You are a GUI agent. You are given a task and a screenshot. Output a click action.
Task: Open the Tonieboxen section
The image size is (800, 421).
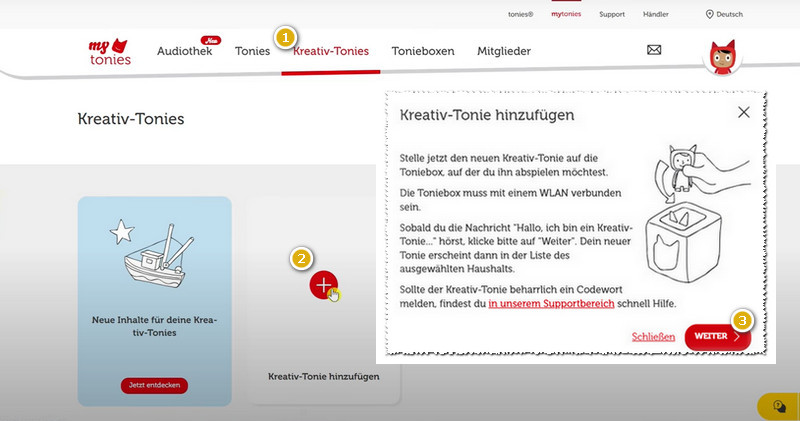(422, 51)
